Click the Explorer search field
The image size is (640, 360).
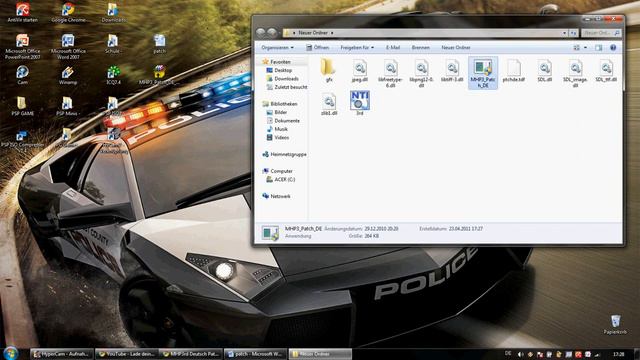tap(601, 33)
